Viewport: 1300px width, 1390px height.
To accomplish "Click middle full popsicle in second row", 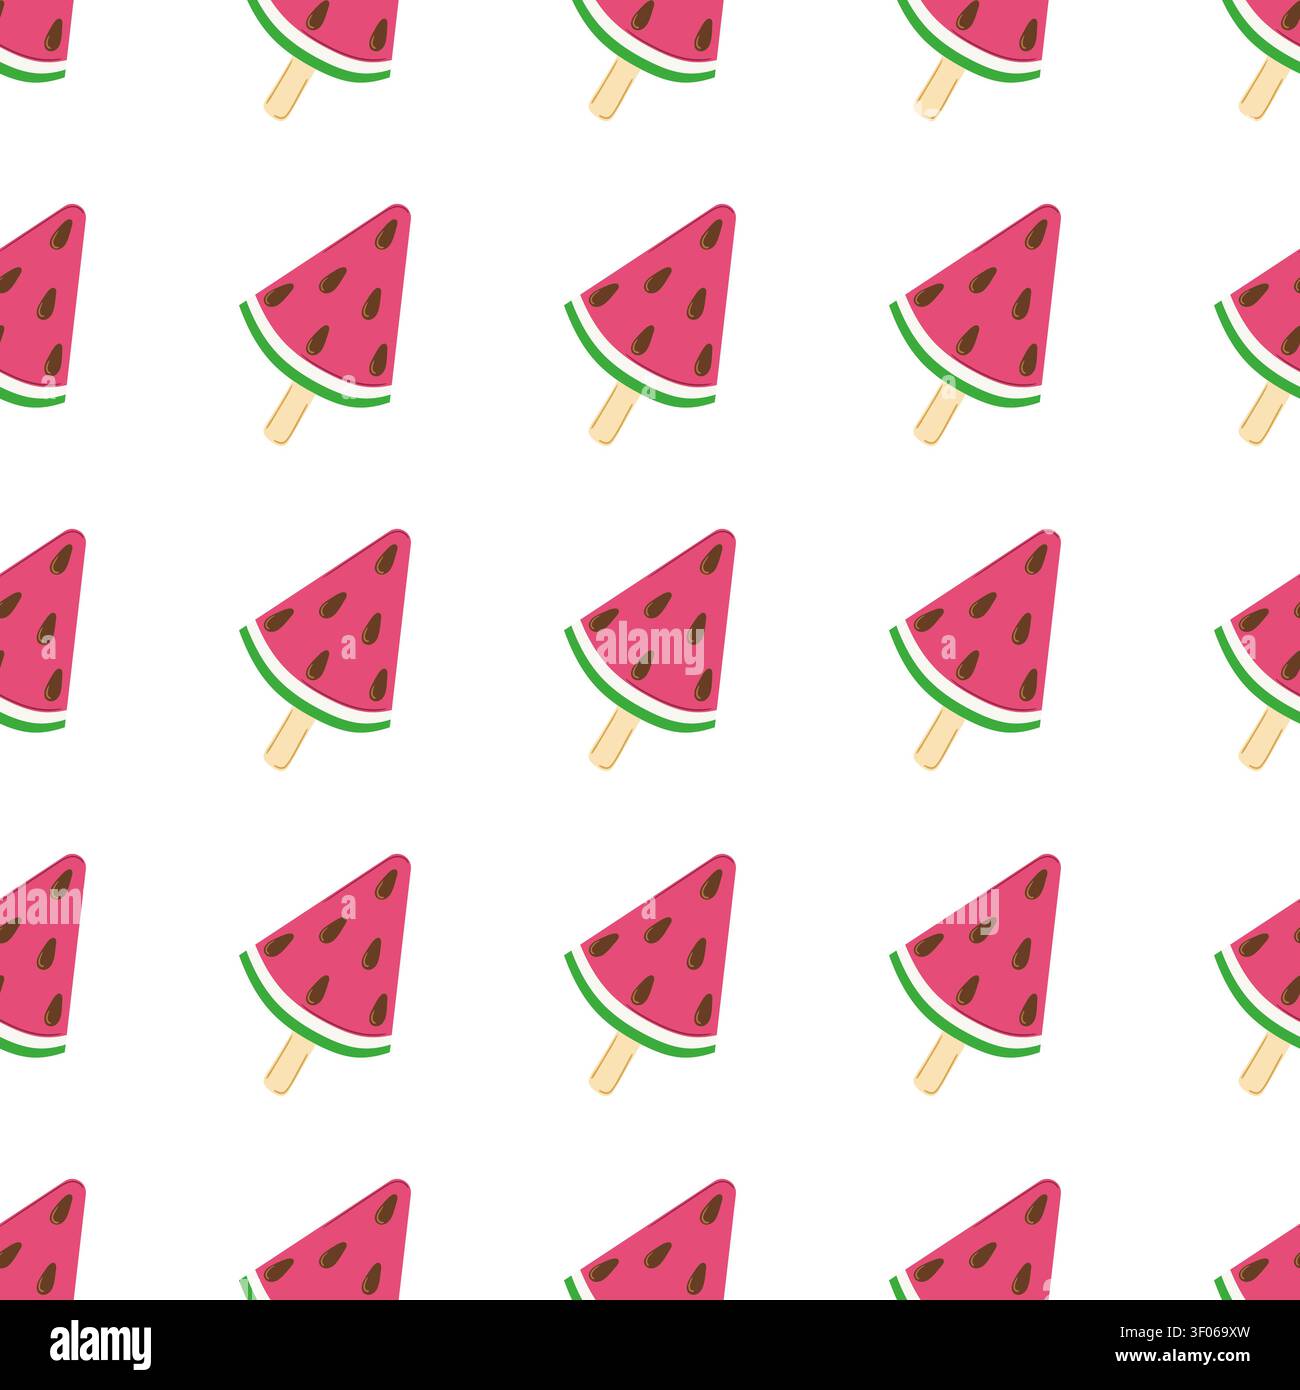I will click(651, 324).
